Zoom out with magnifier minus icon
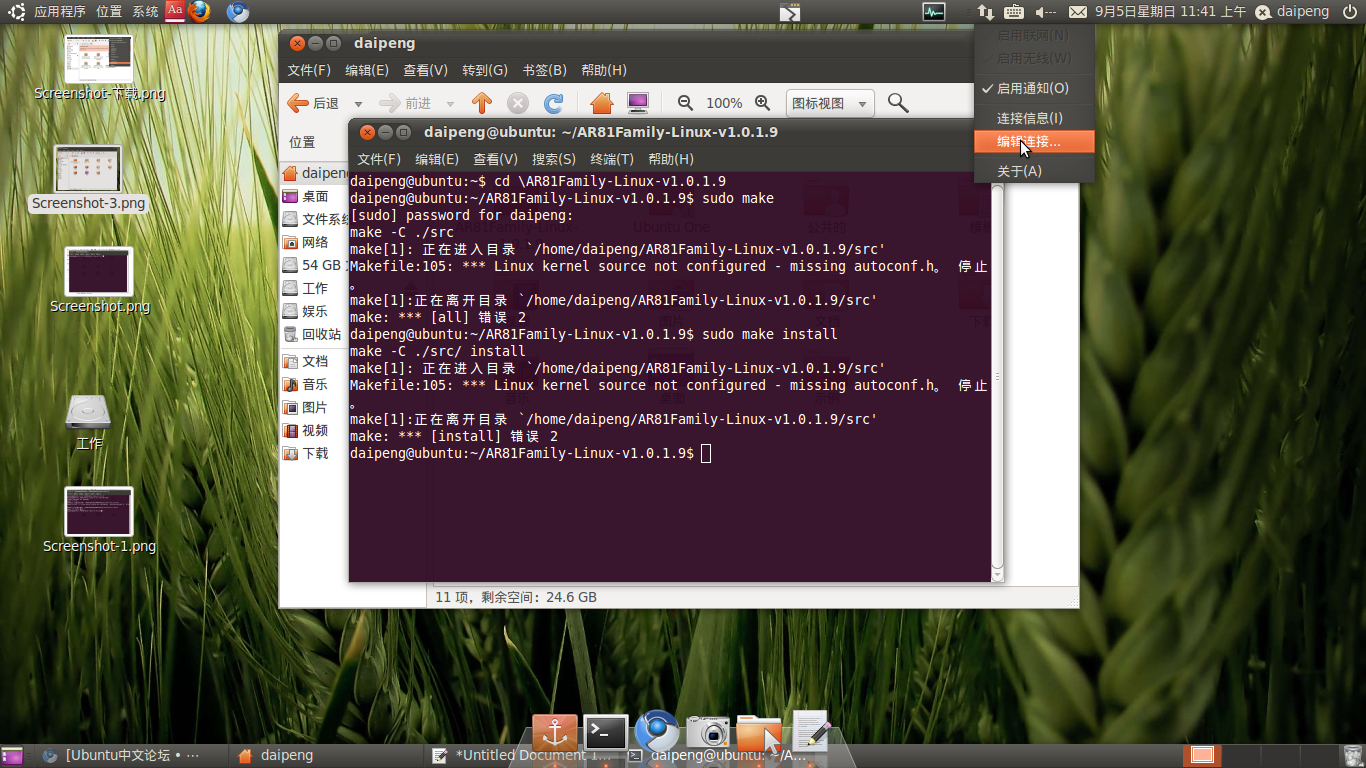The height and width of the screenshot is (768, 1366). [x=685, y=103]
